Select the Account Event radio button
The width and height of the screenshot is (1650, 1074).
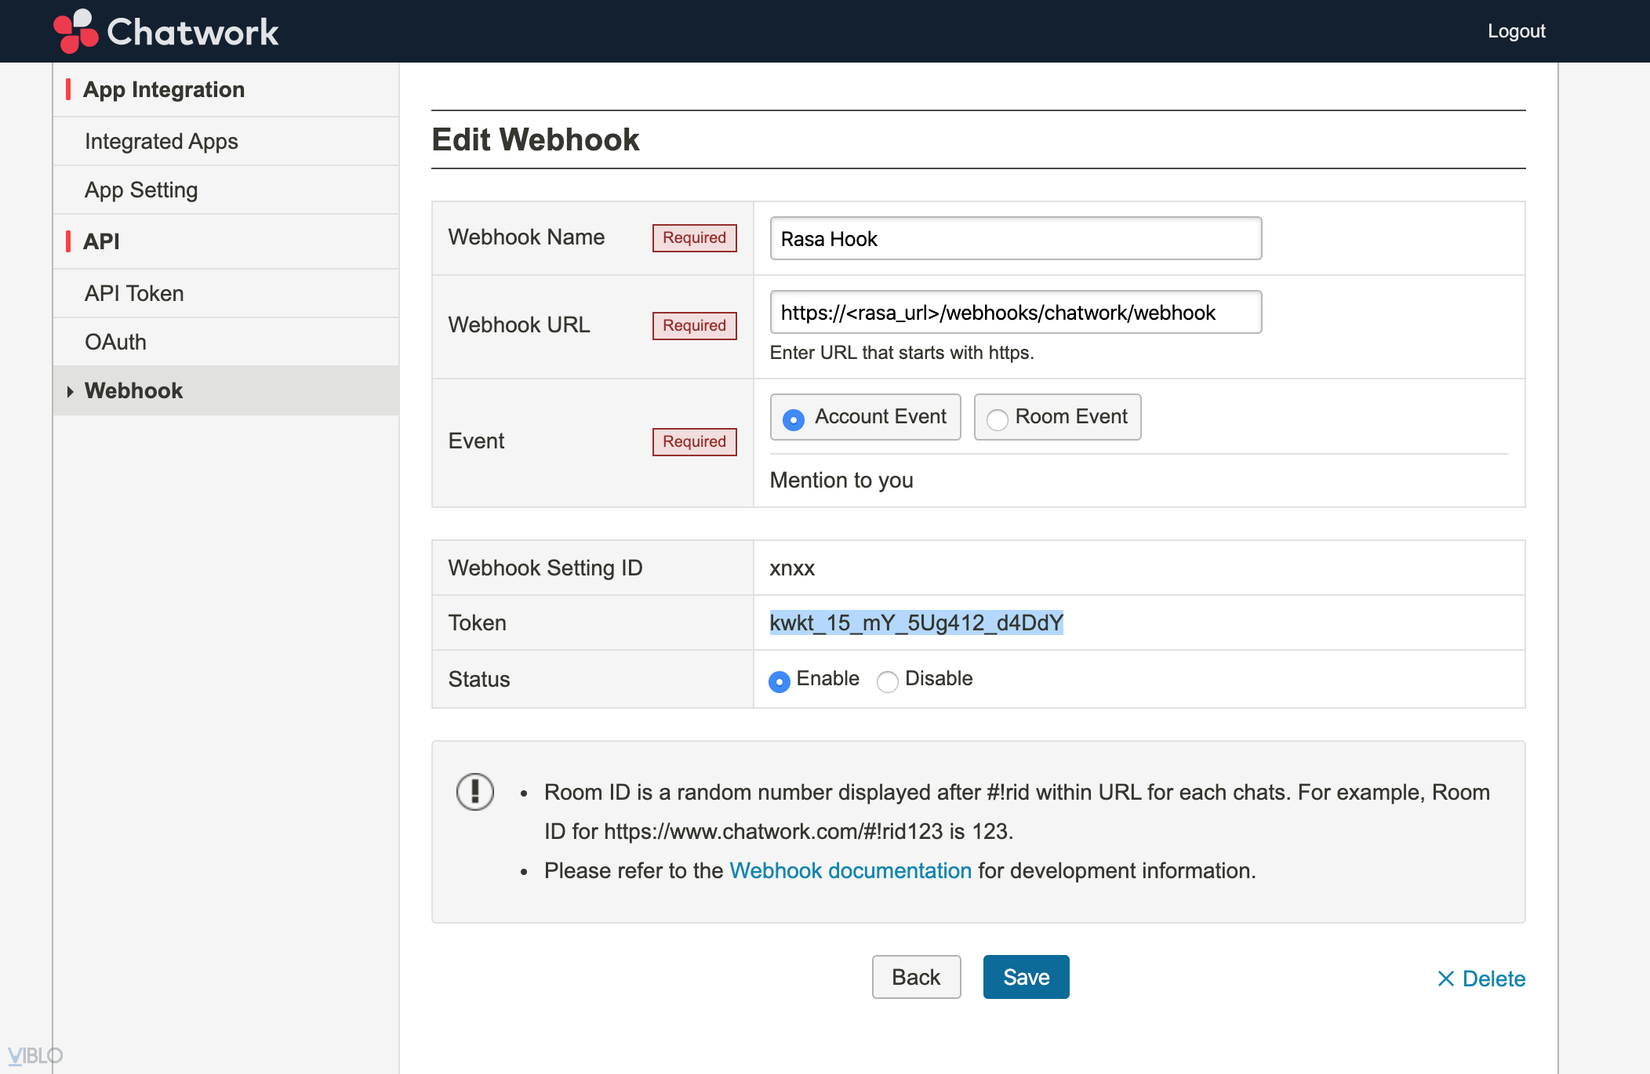(794, 420)
